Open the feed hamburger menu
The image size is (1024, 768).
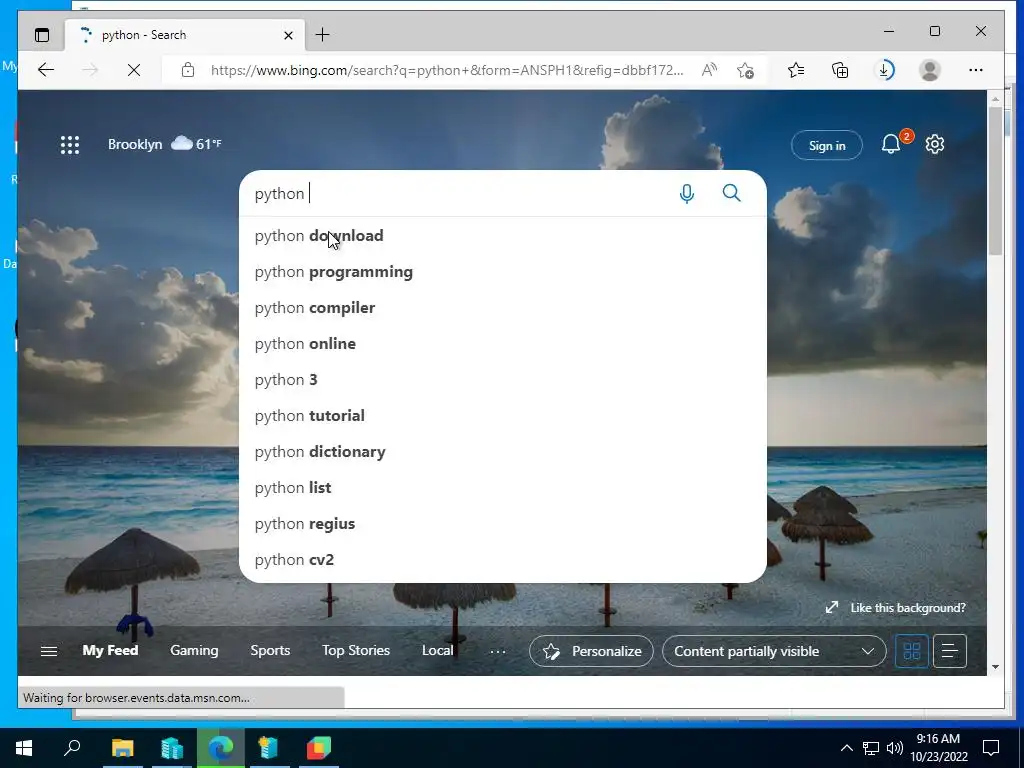point(49,651)
